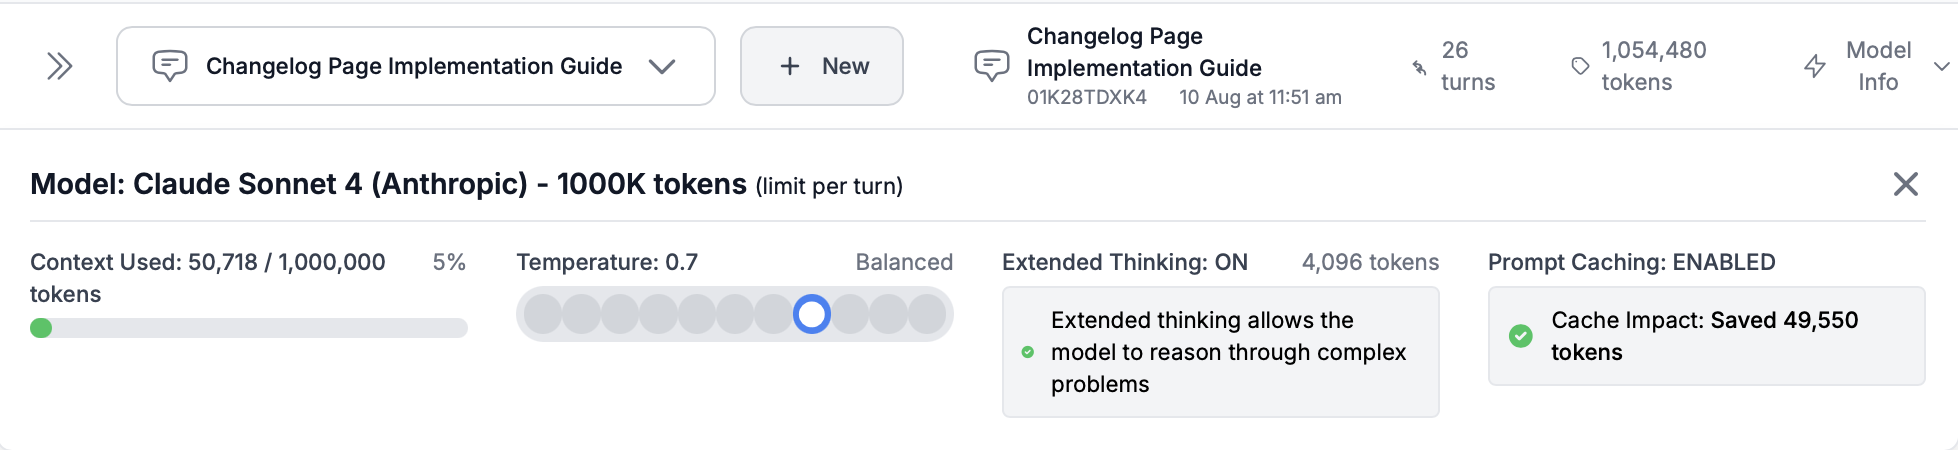
Task: Collapse the Model Info chevron
Action: (x=1941, y=67)
